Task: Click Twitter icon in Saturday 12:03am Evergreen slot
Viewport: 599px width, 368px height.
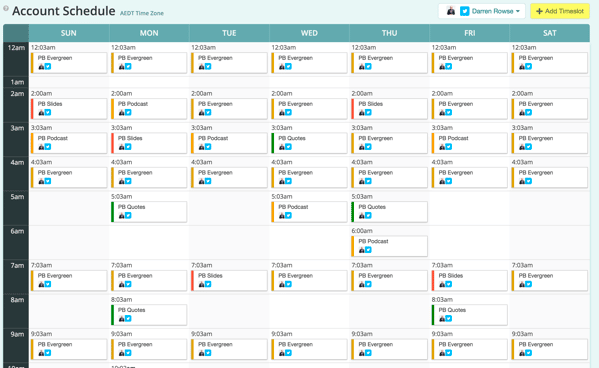Action: tap(528, 66)
